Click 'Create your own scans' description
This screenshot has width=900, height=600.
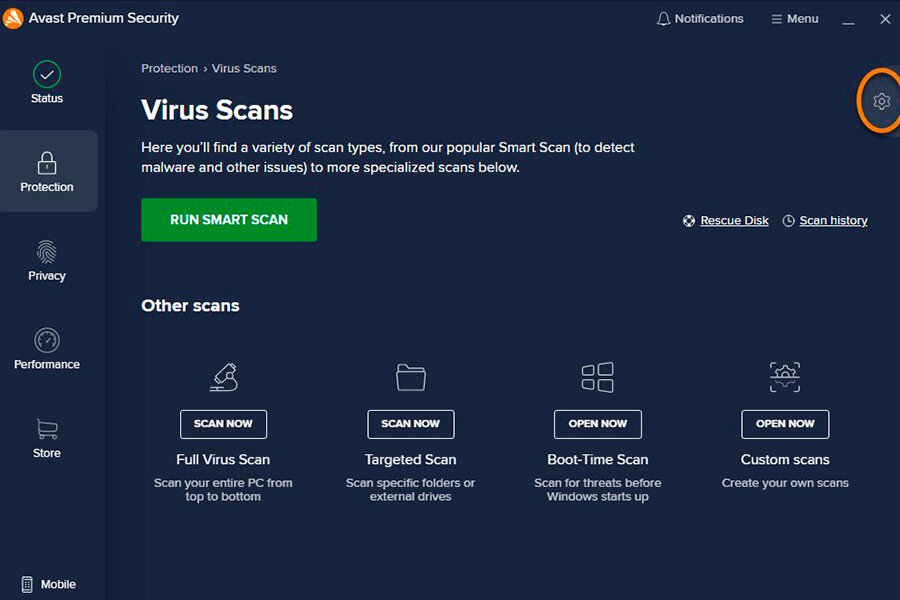[x=785, y=483]
